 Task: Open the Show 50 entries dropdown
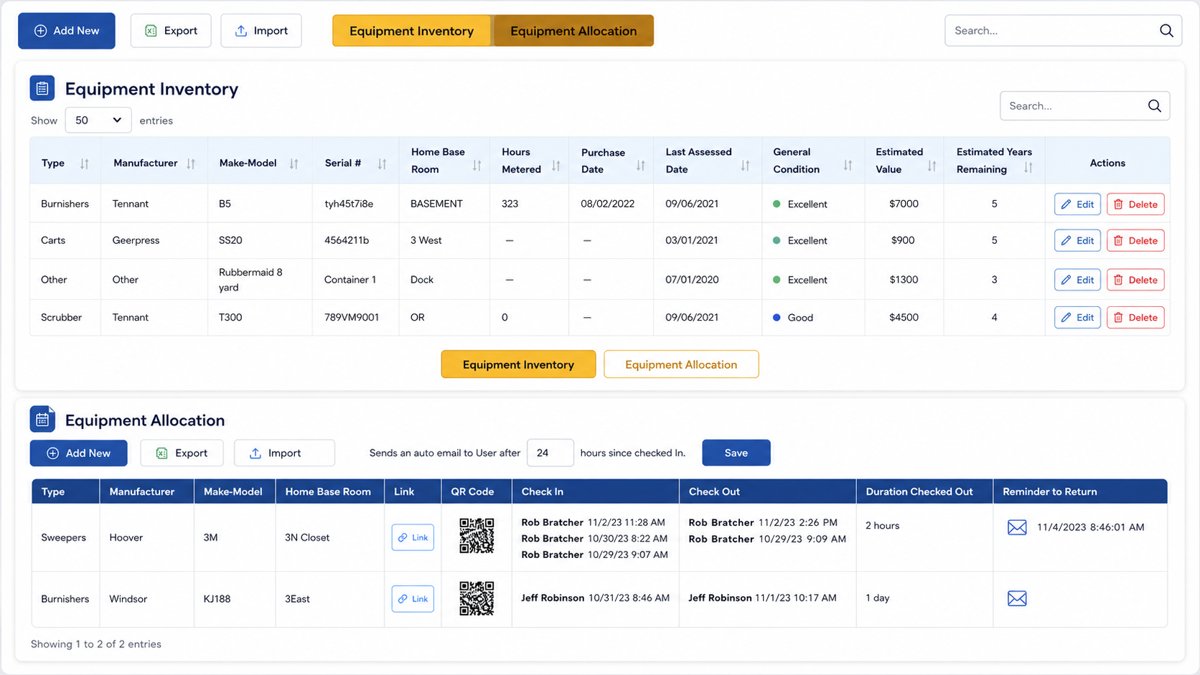[98, 120]
